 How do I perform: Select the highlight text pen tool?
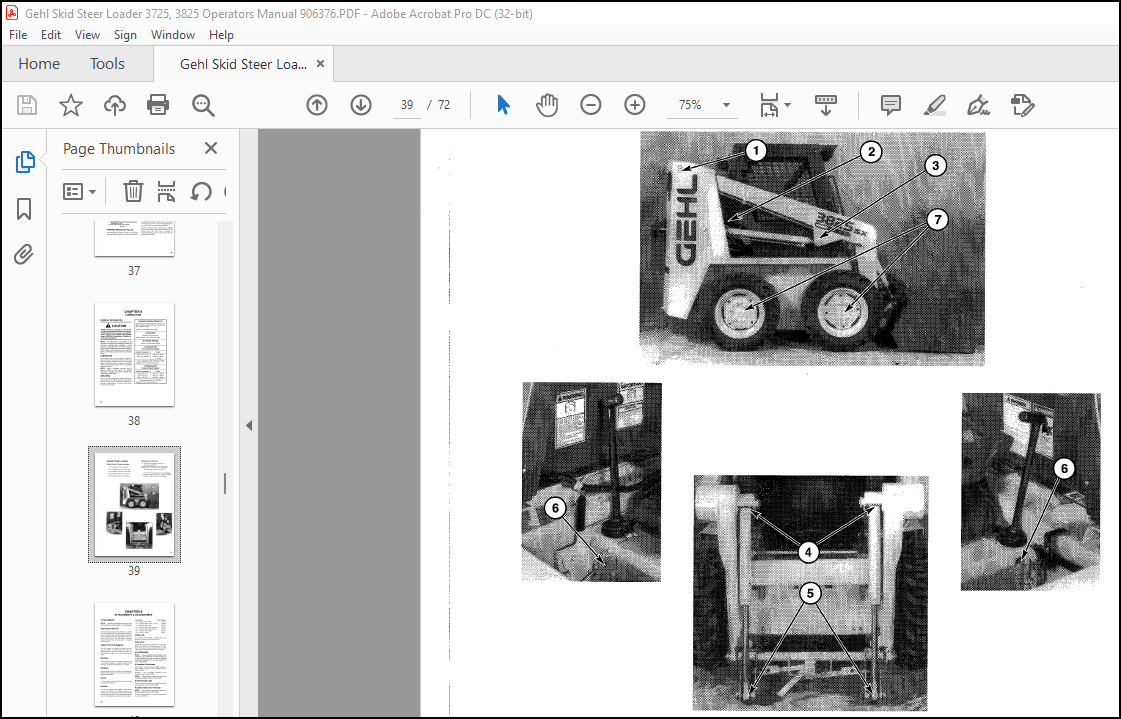pyautogui.click(x=934, y=105)
